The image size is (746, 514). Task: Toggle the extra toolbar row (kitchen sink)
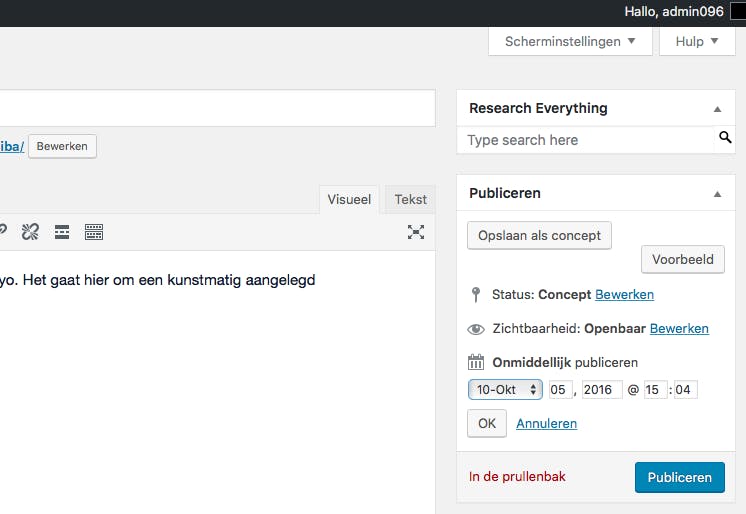[94, 232]
